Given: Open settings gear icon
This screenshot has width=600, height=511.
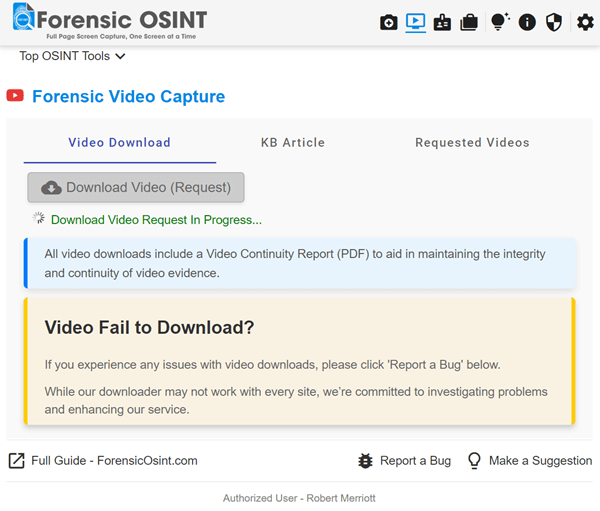Looking at the screenshot, I should pyautogui.click(x=585, y=22).
